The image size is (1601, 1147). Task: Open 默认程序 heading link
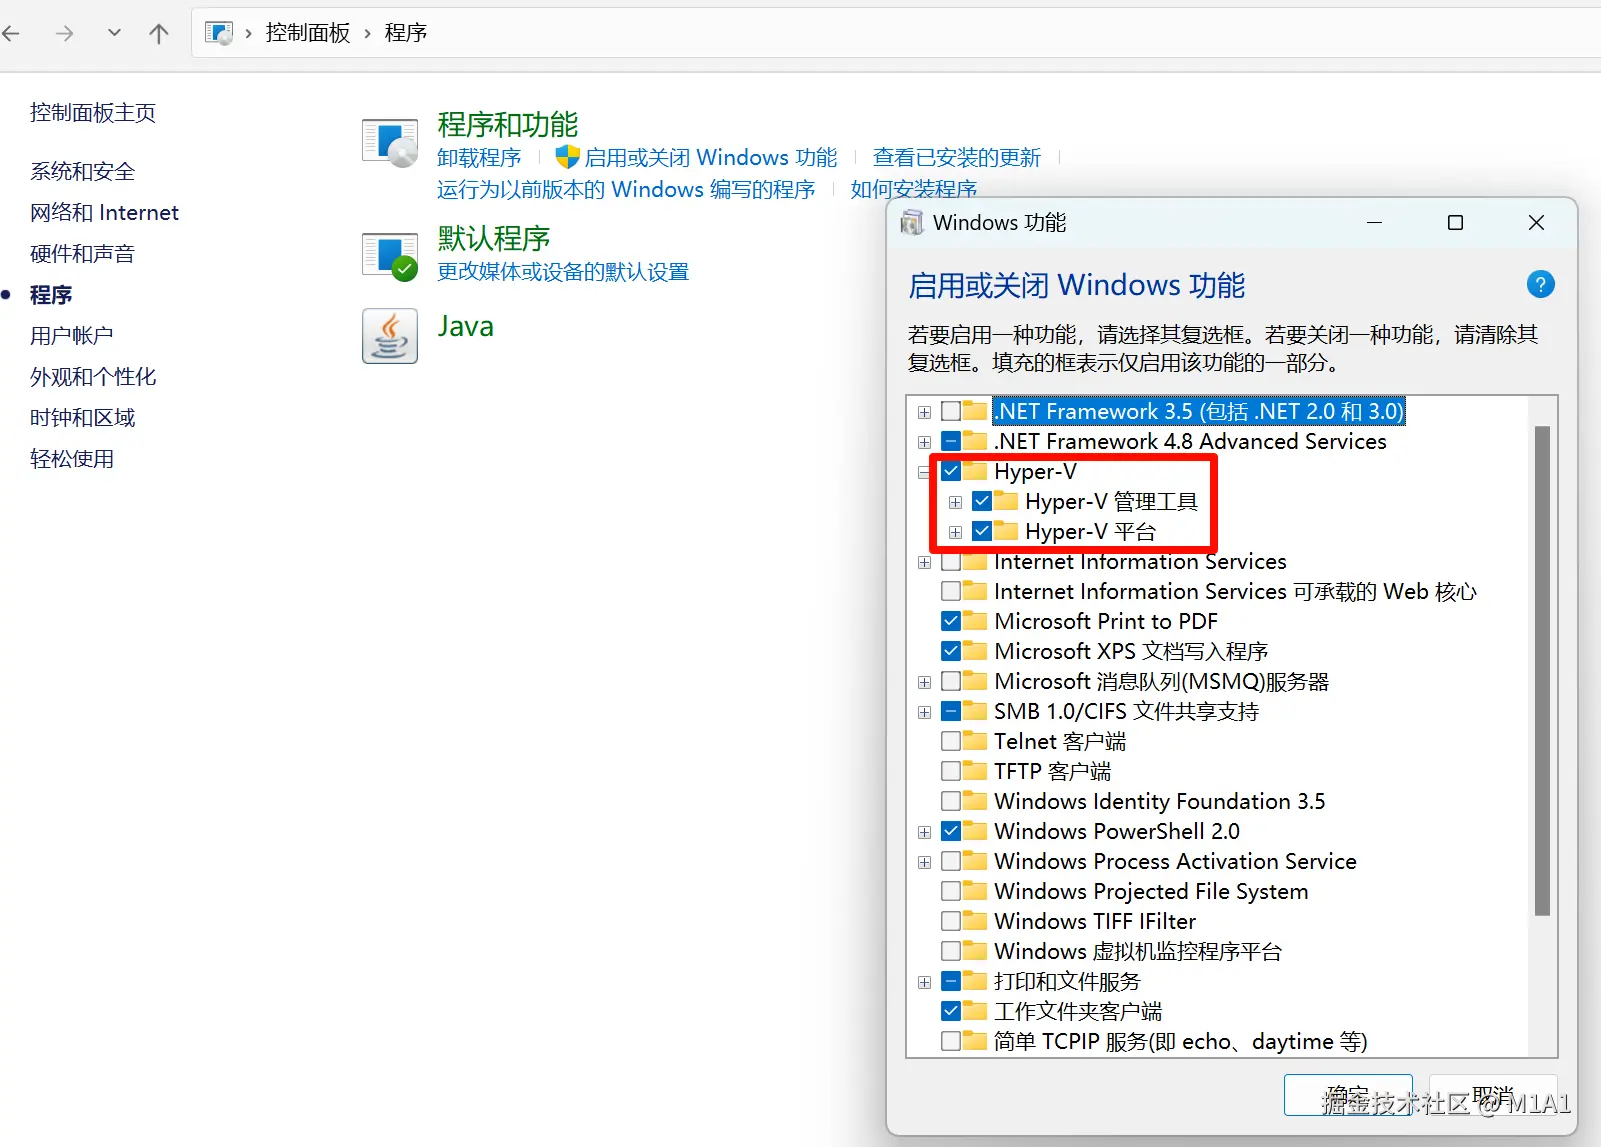(494, 239)
